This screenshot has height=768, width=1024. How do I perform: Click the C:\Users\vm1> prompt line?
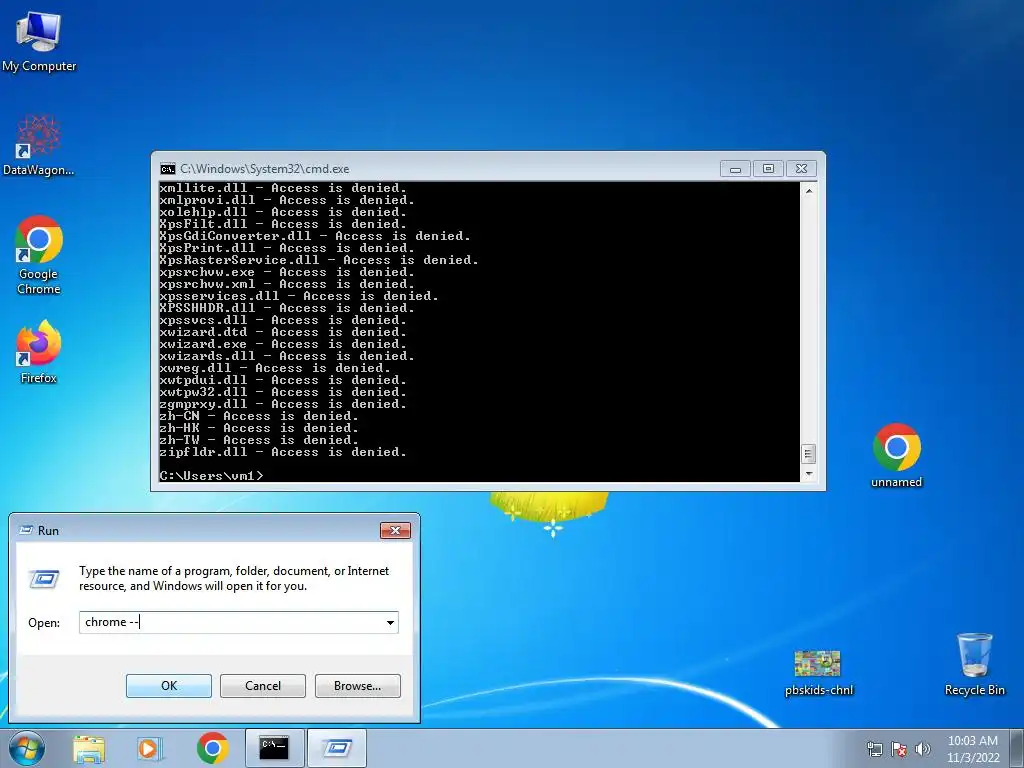coord(212,475)
